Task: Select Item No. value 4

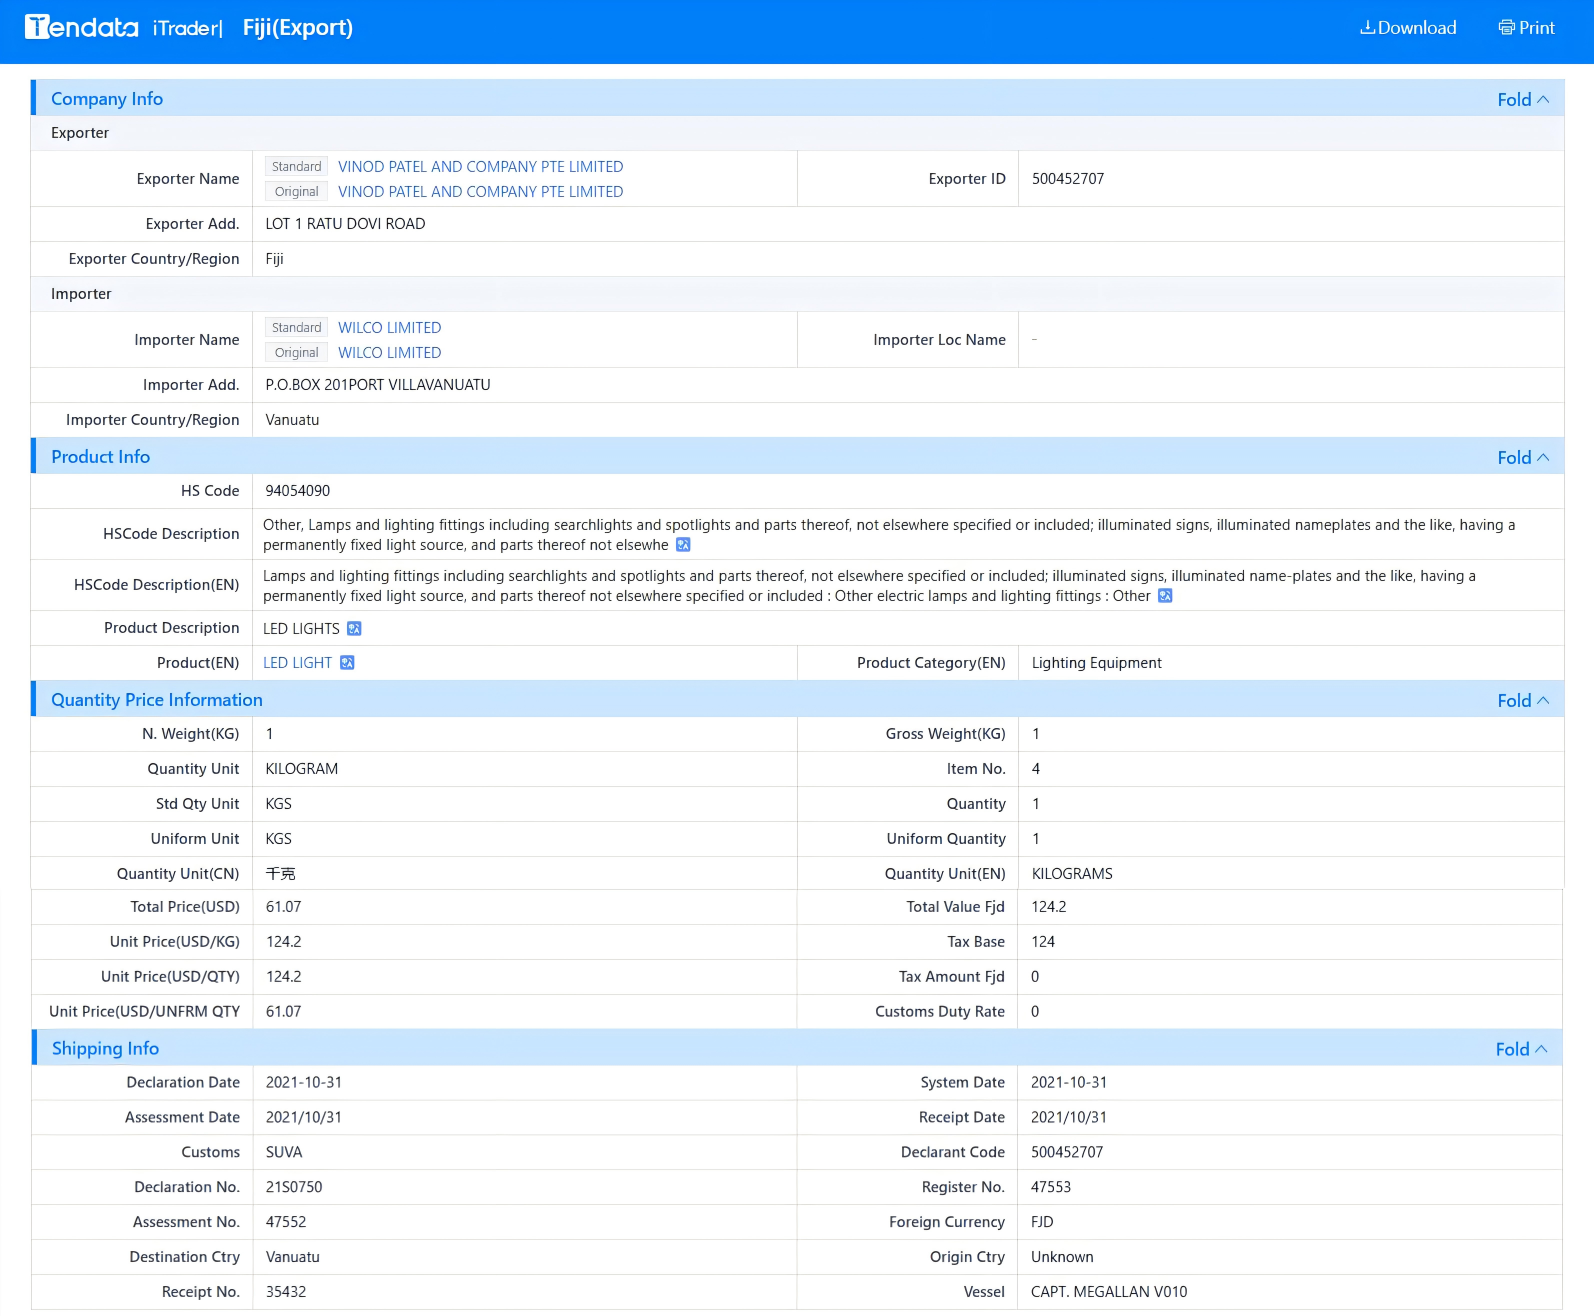Action: pyautogui.click(x=1036, y=769)
